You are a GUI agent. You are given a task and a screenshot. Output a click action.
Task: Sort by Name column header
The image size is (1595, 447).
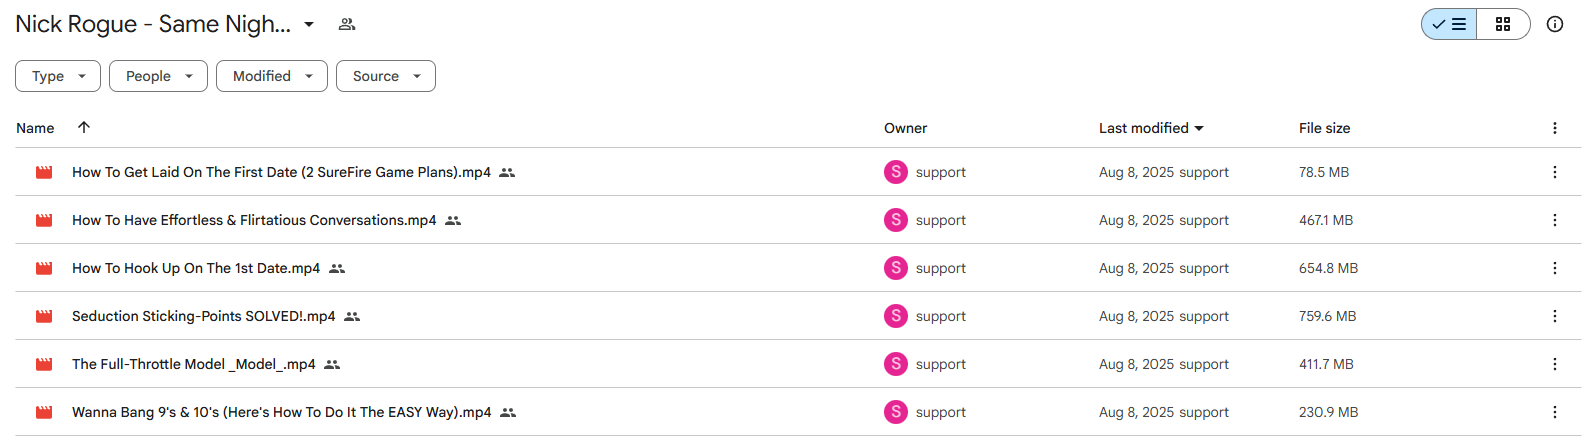(35, 128)
